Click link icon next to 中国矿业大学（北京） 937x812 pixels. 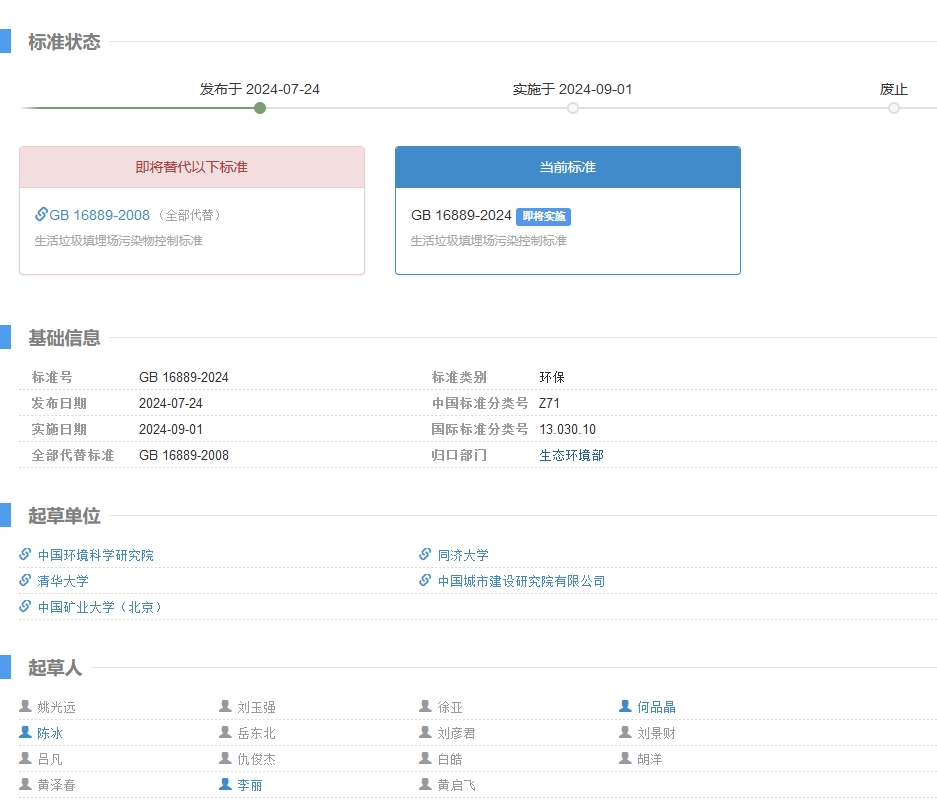point(25,606)
